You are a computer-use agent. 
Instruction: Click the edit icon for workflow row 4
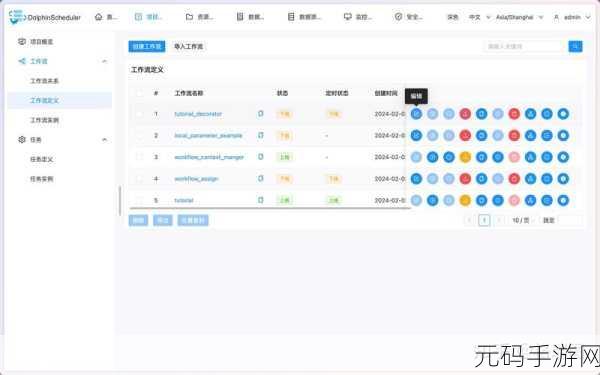[x=416, y=179]
